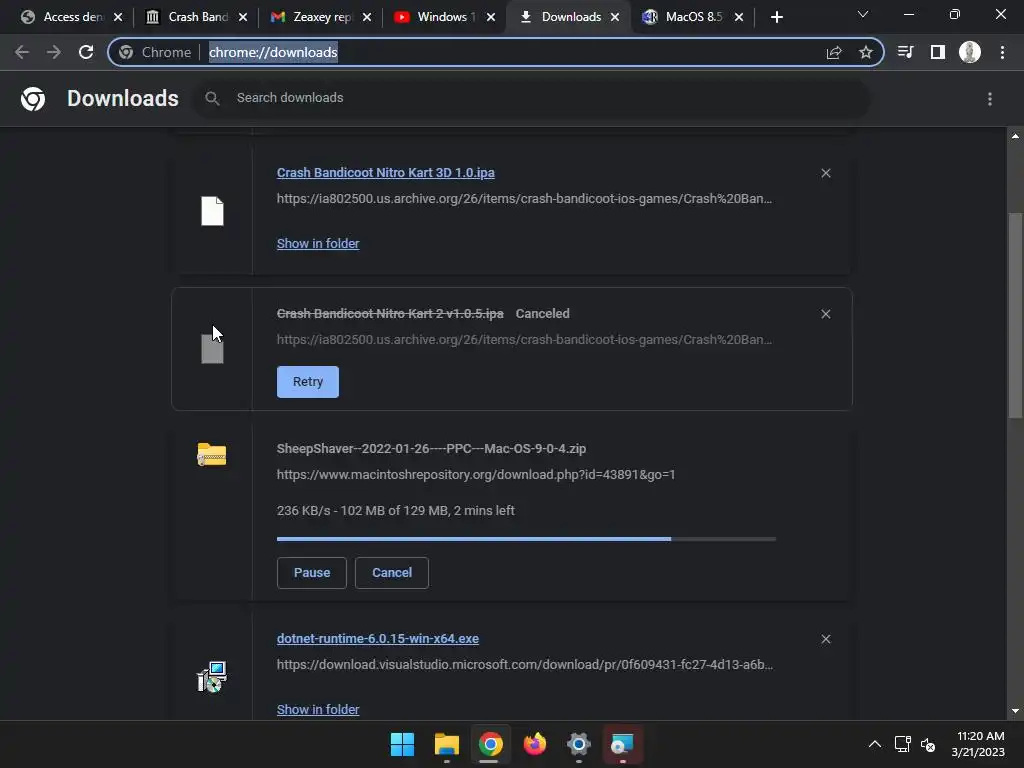Pause the SheepShaver download

pyautogui.click(x=312, y=573)
